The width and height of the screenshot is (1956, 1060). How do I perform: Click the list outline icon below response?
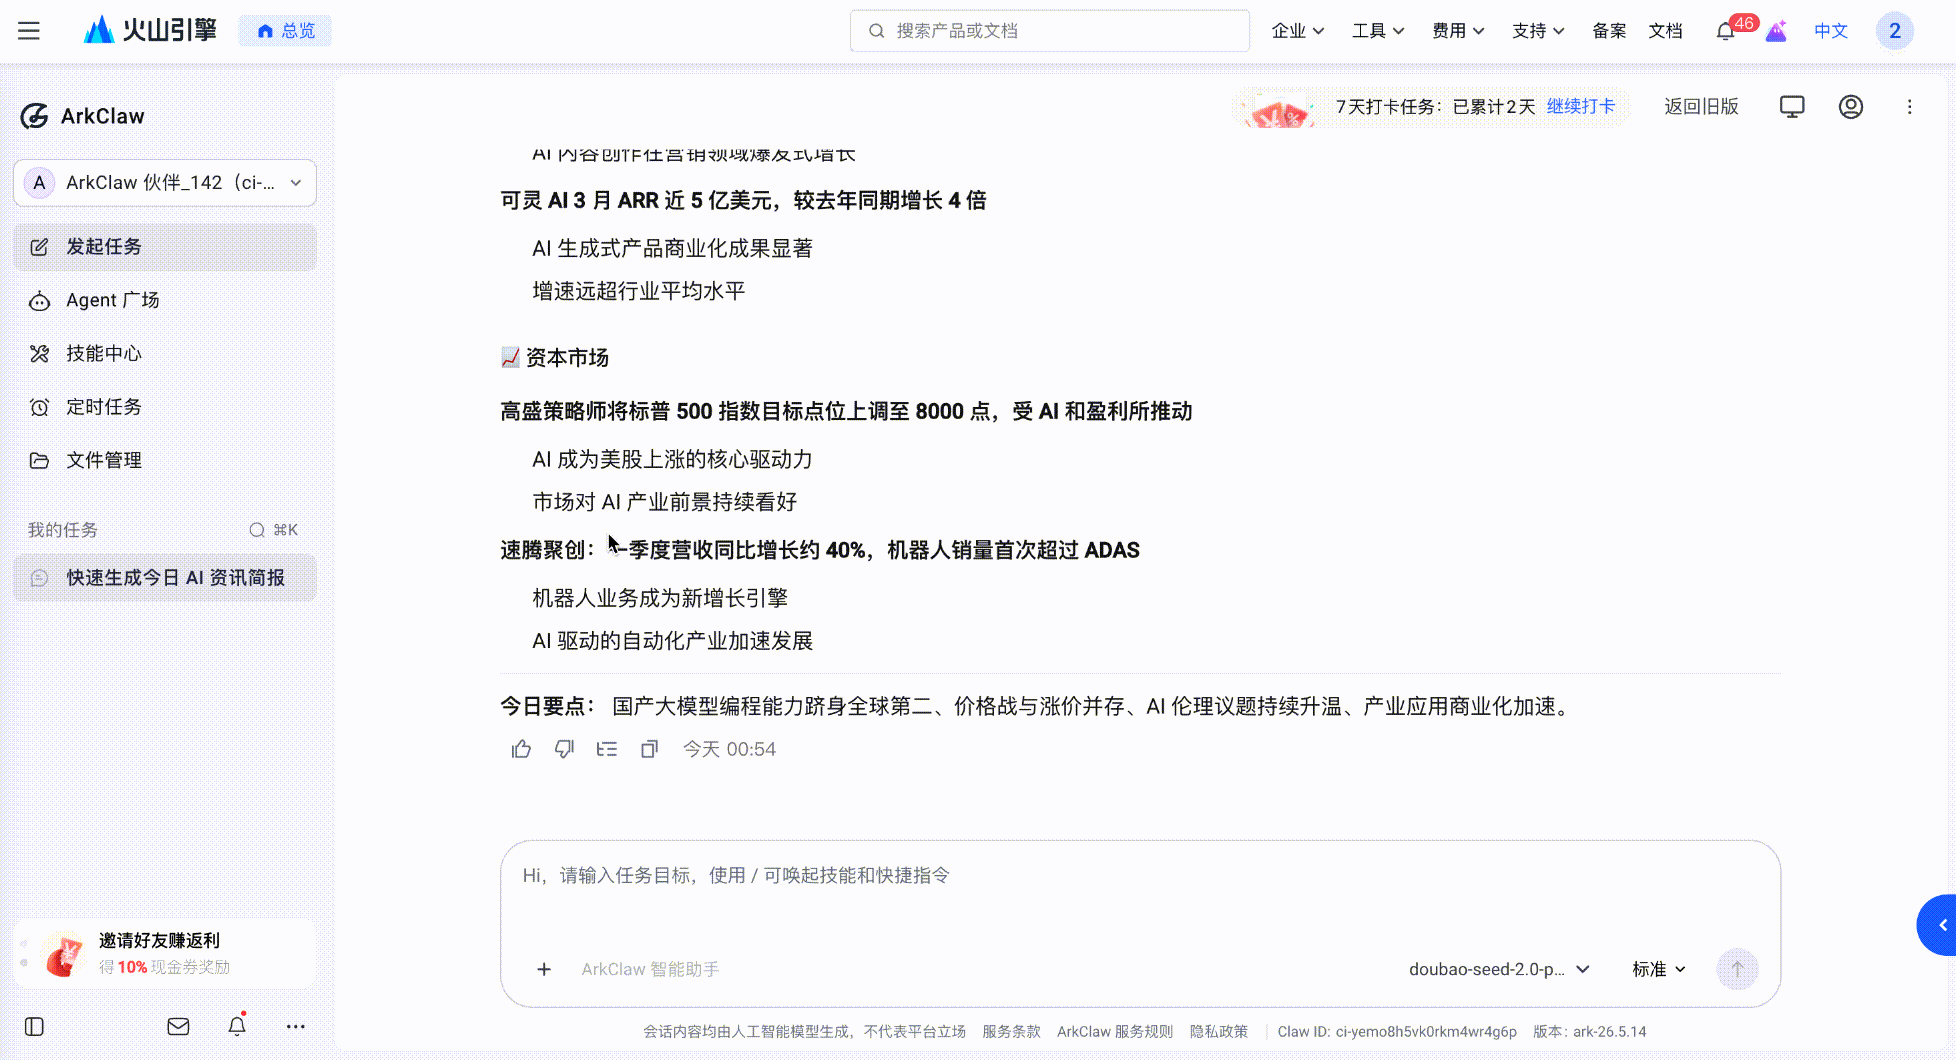click(607, 749)
